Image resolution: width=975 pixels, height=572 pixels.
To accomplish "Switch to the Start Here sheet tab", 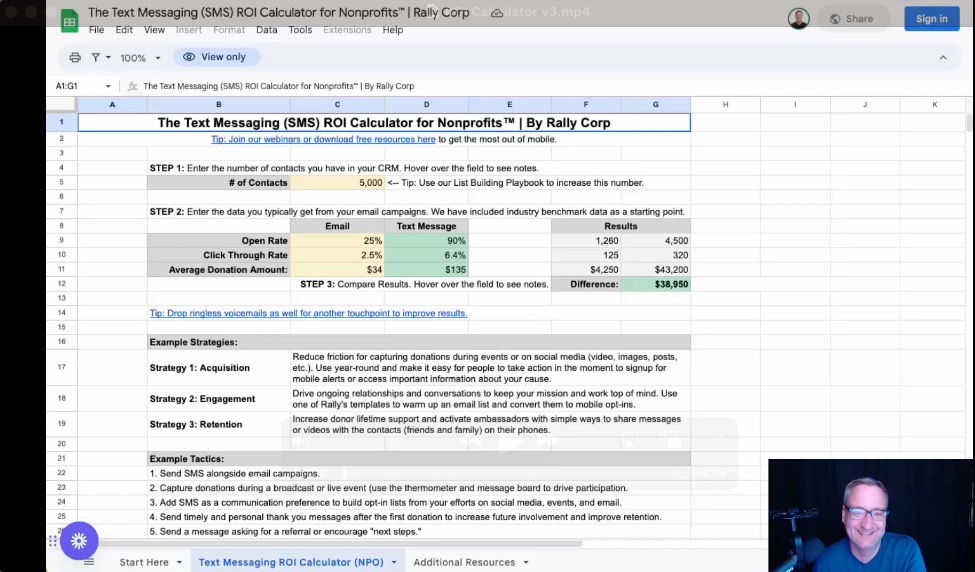I will coord(144,562).
